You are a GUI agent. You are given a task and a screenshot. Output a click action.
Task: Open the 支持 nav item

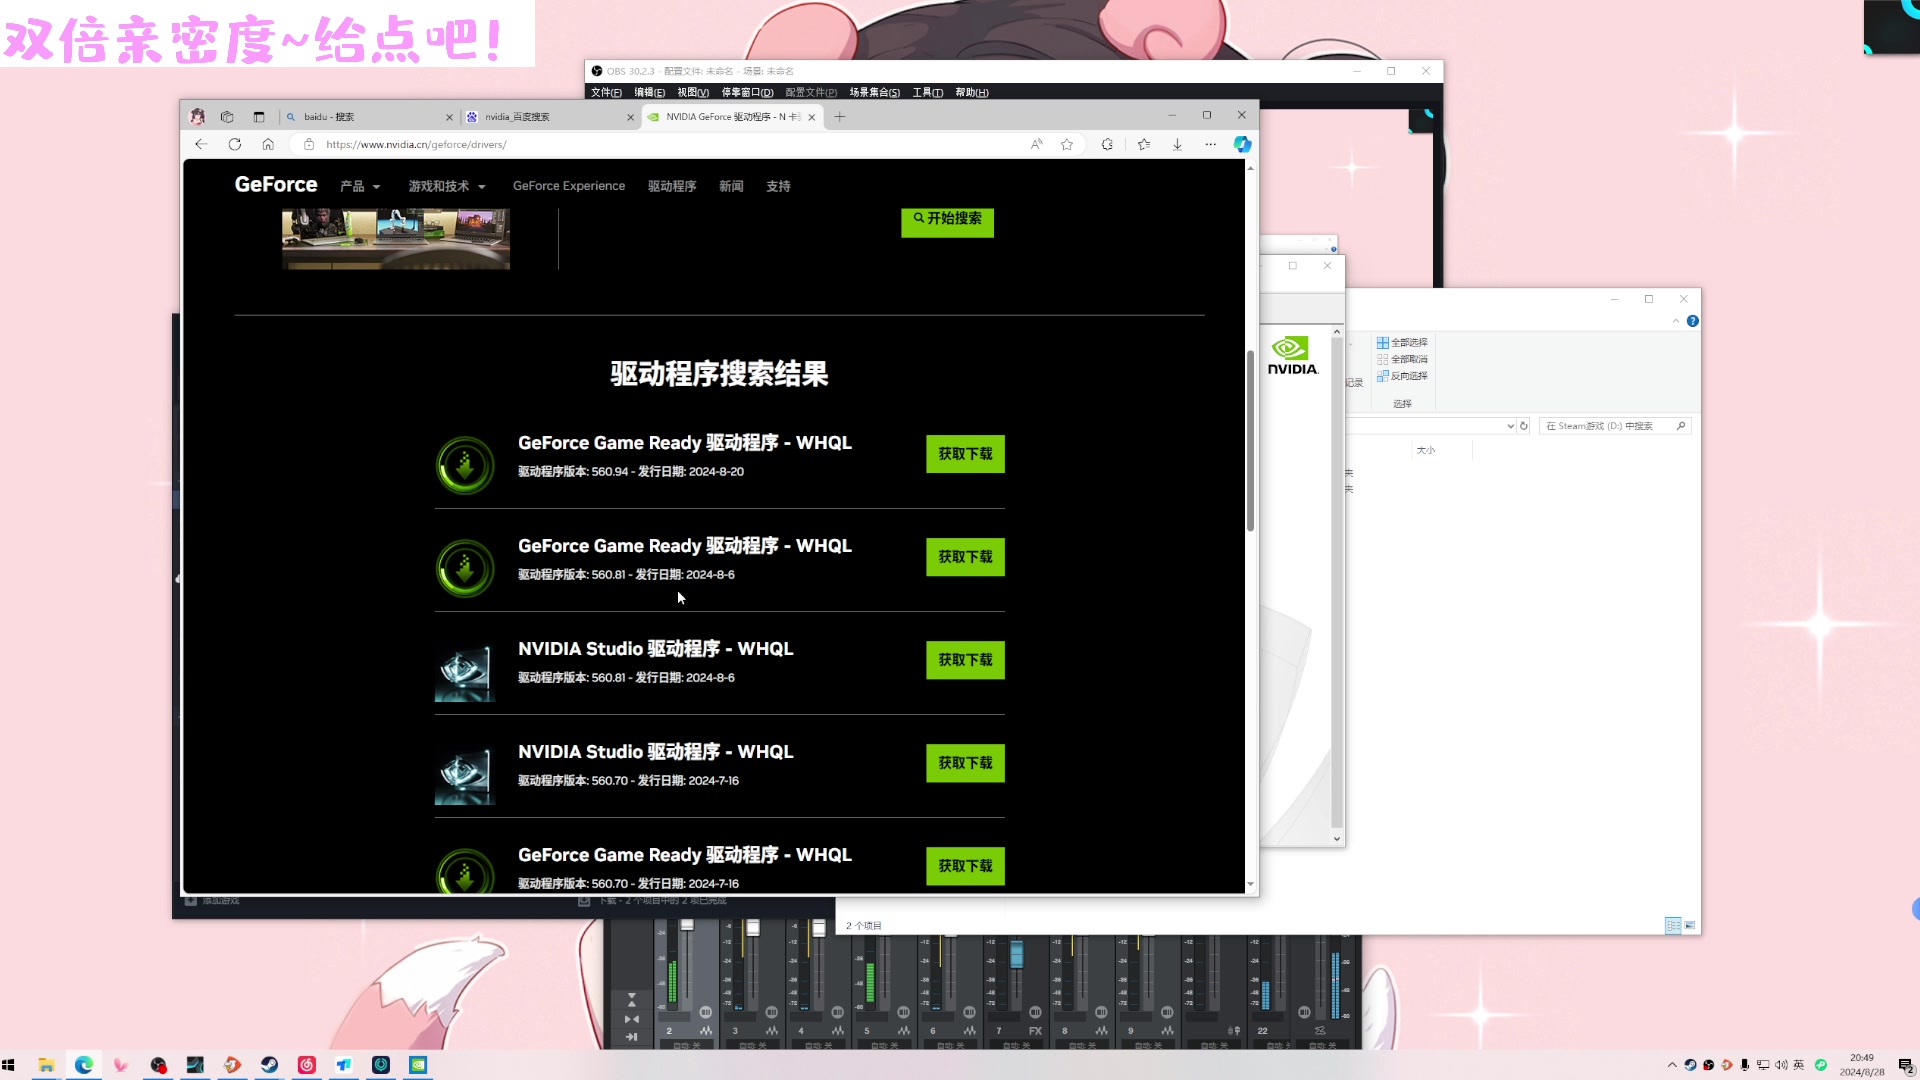click(778, 186)
